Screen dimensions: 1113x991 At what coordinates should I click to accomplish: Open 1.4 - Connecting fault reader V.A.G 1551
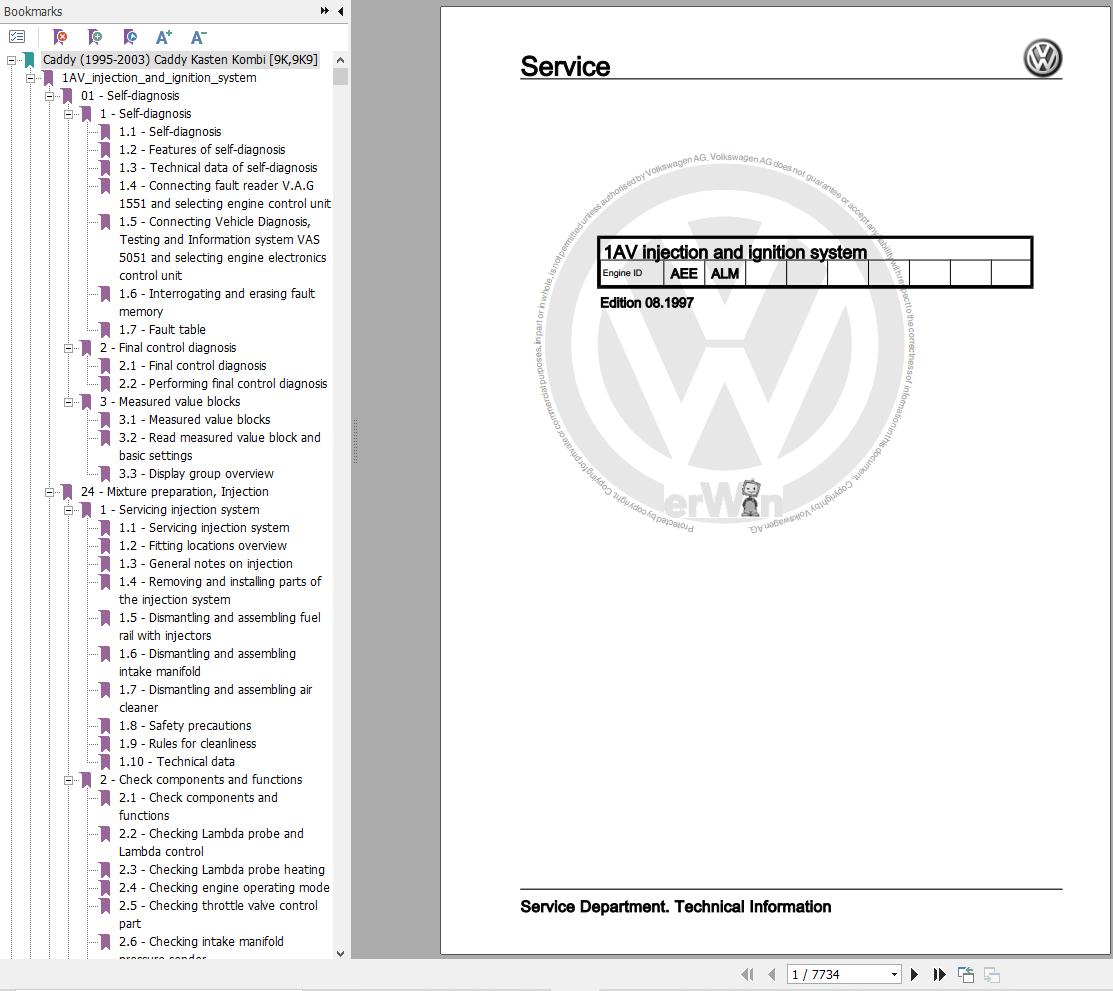tap(224, 195)
